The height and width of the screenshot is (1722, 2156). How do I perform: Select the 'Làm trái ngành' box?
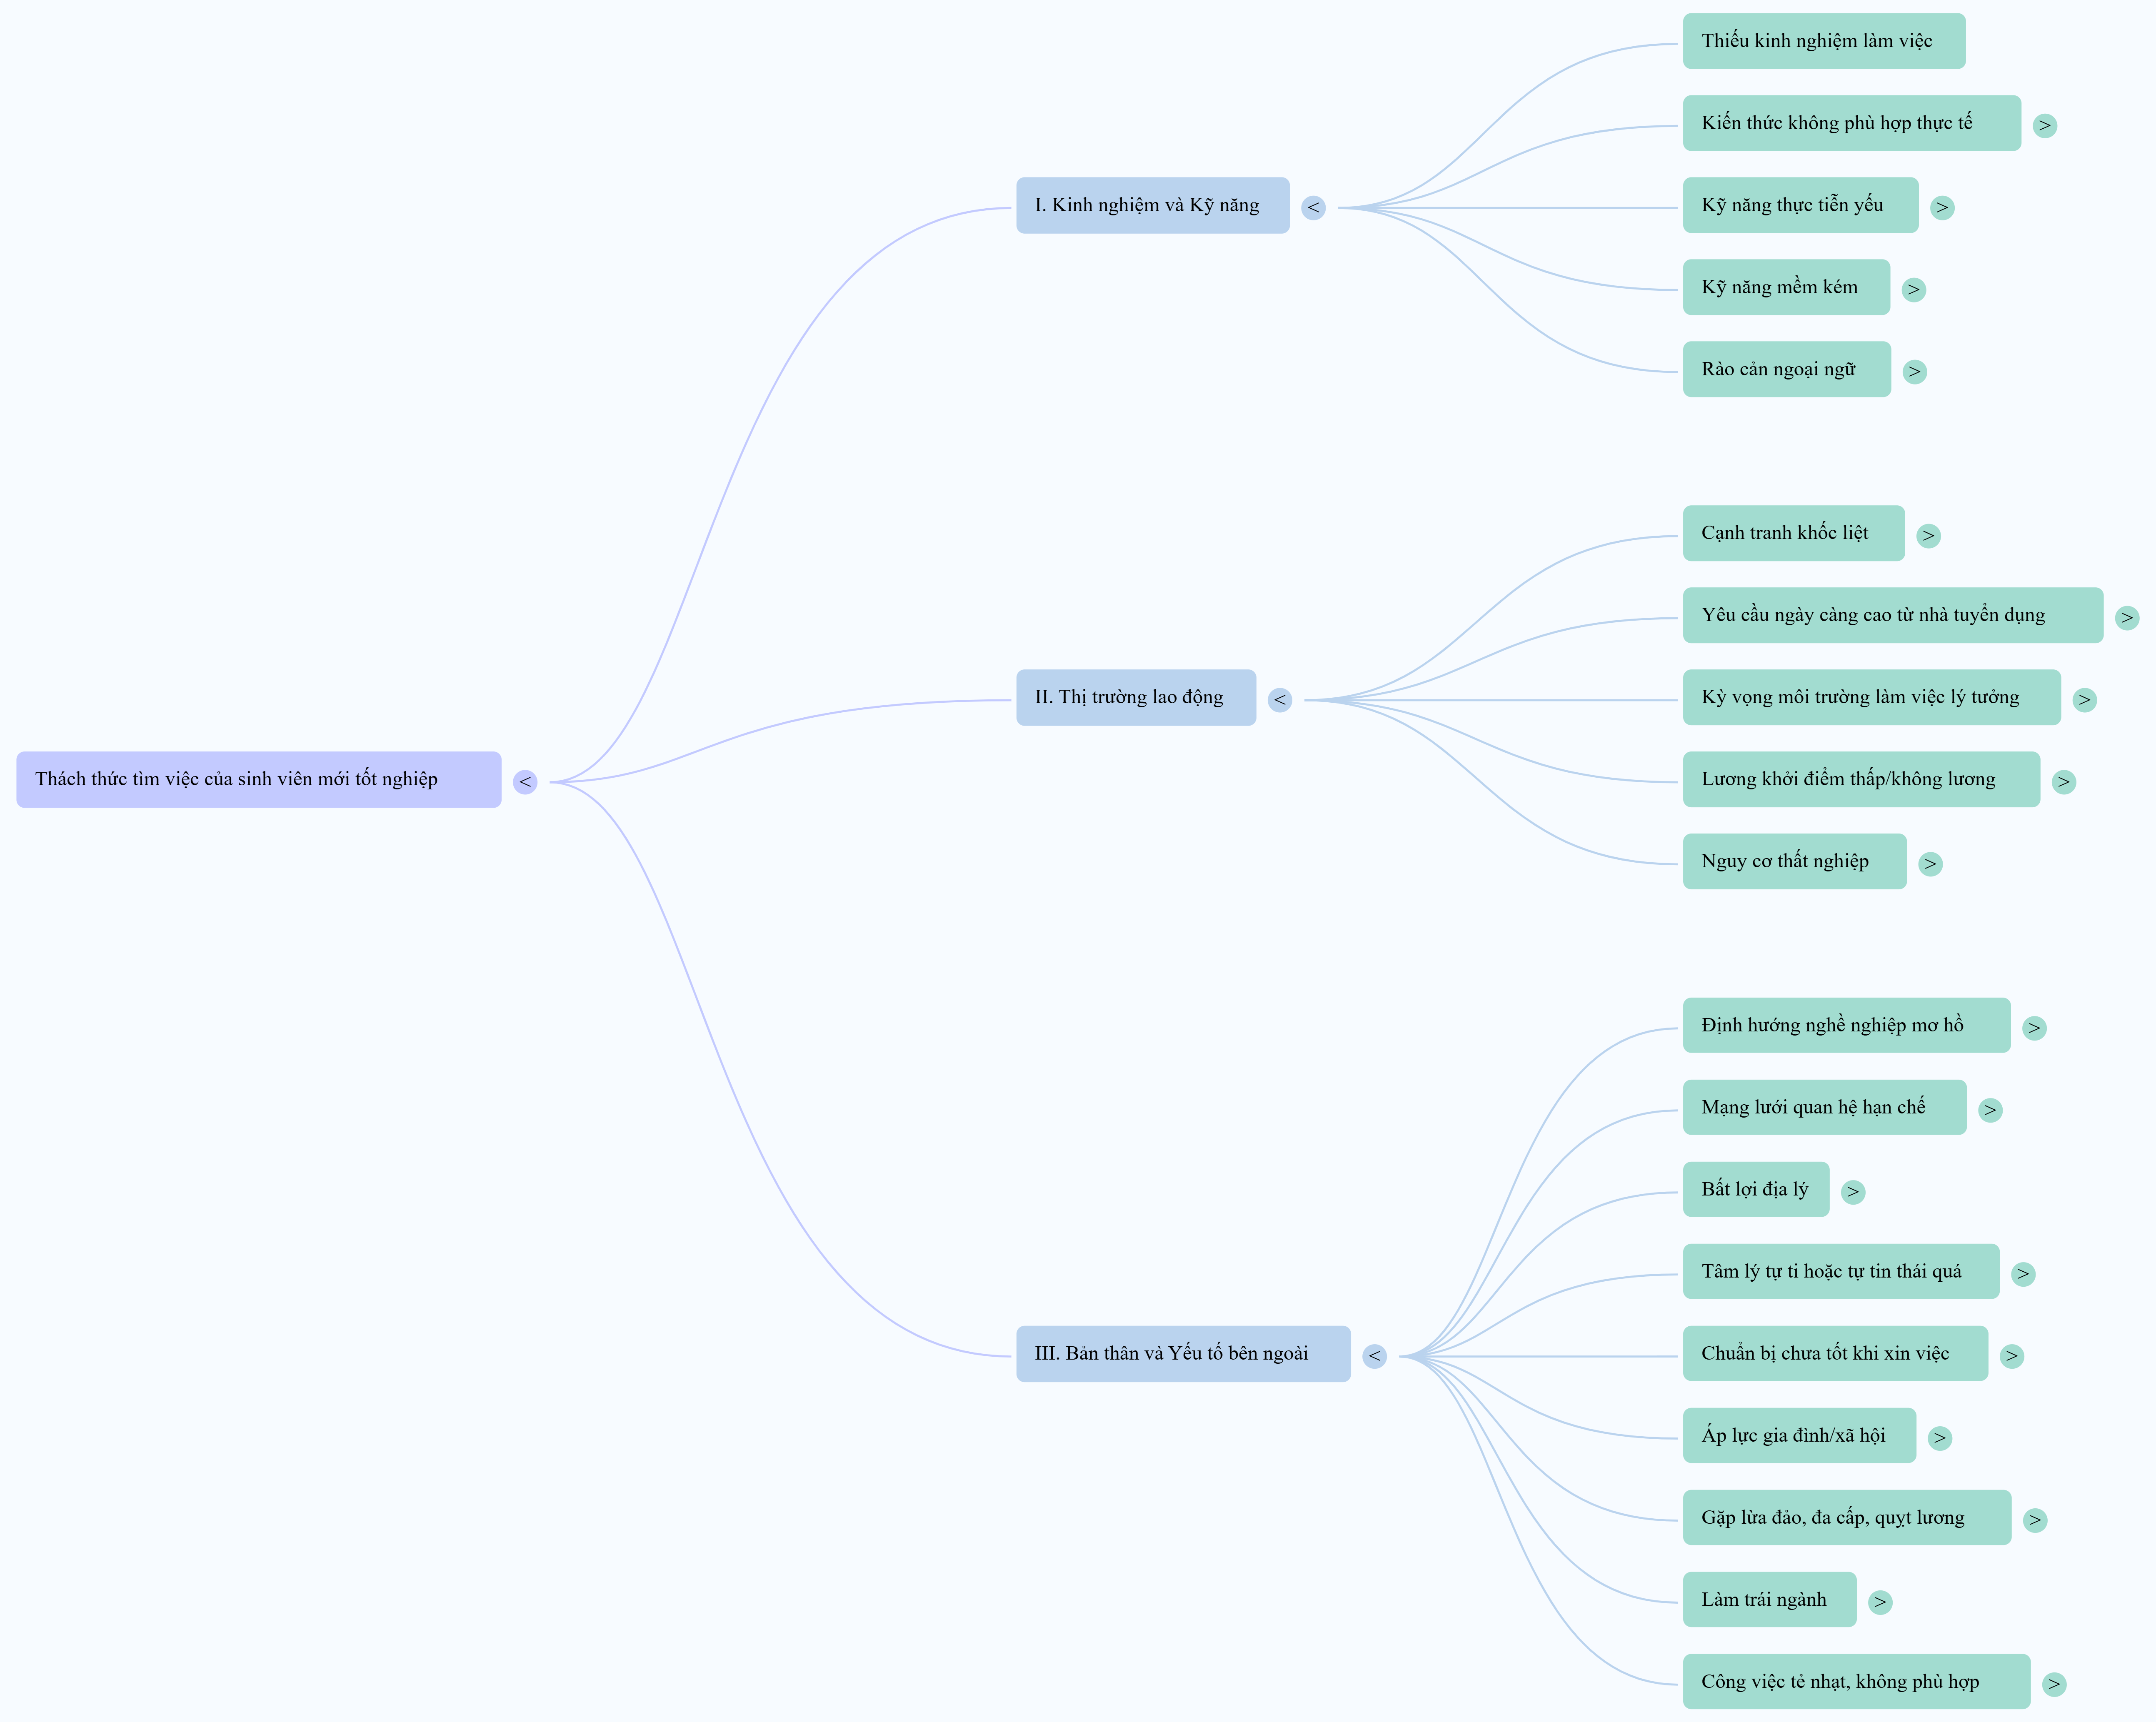[x=1770, y=1599]
